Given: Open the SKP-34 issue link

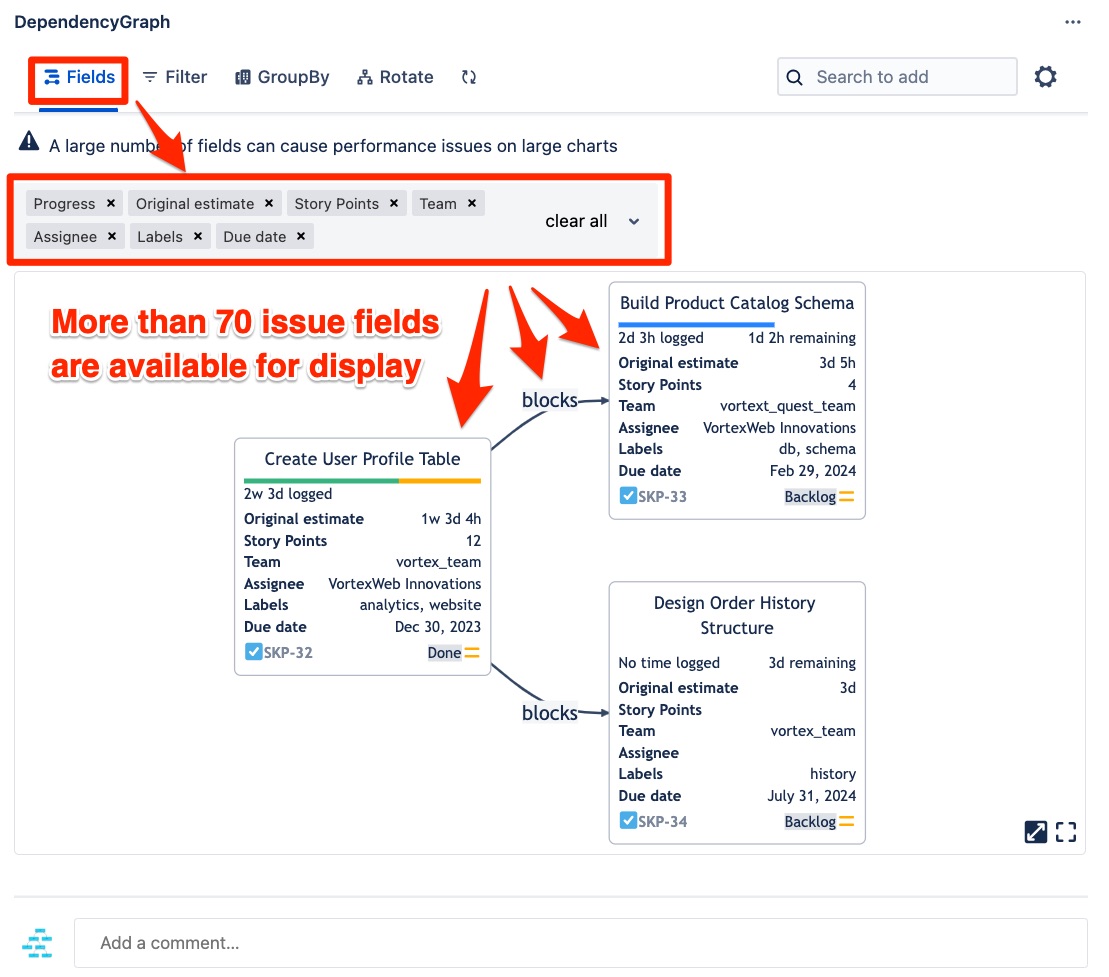Looking at the screenshot, I should point(662,822).
